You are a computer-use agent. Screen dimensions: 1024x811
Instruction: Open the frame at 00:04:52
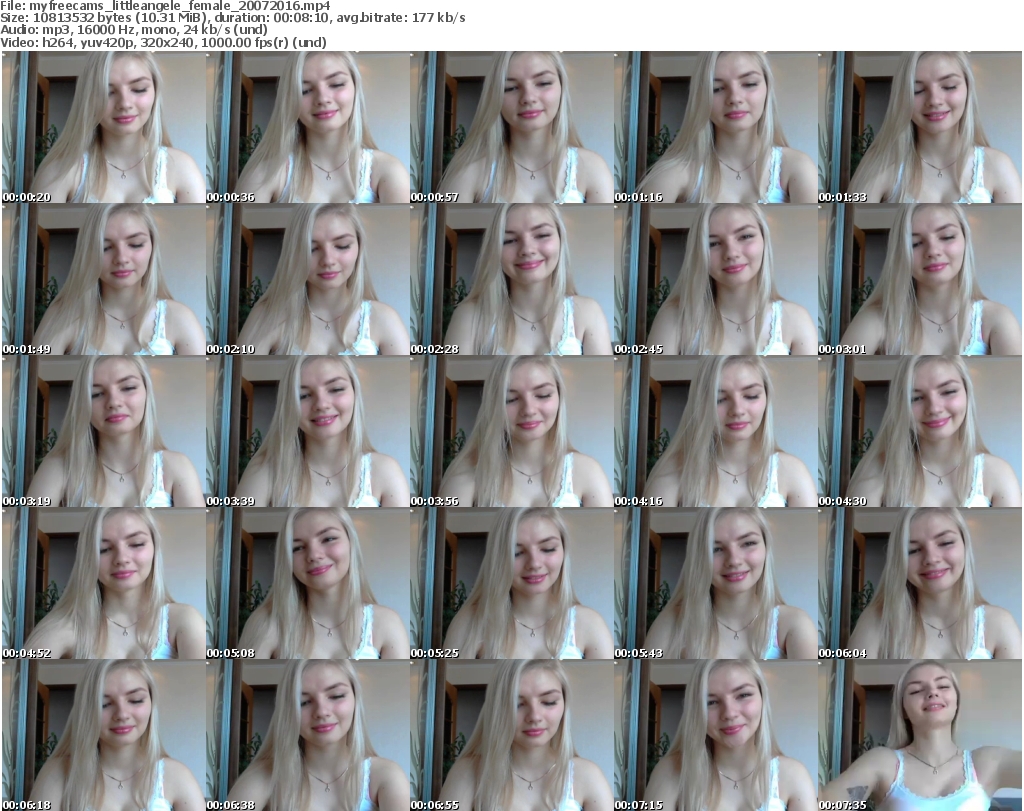[104, 584]
